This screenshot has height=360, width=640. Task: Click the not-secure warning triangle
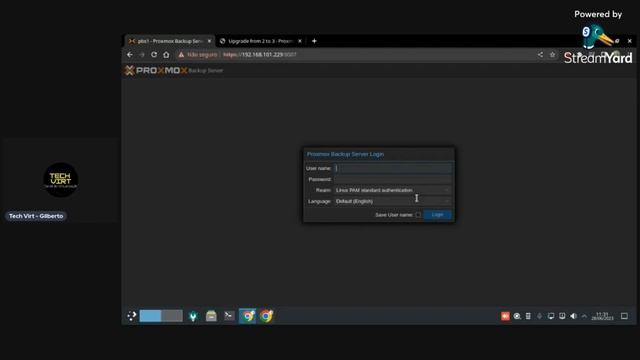pyautogui.click(x=181, y=54)
